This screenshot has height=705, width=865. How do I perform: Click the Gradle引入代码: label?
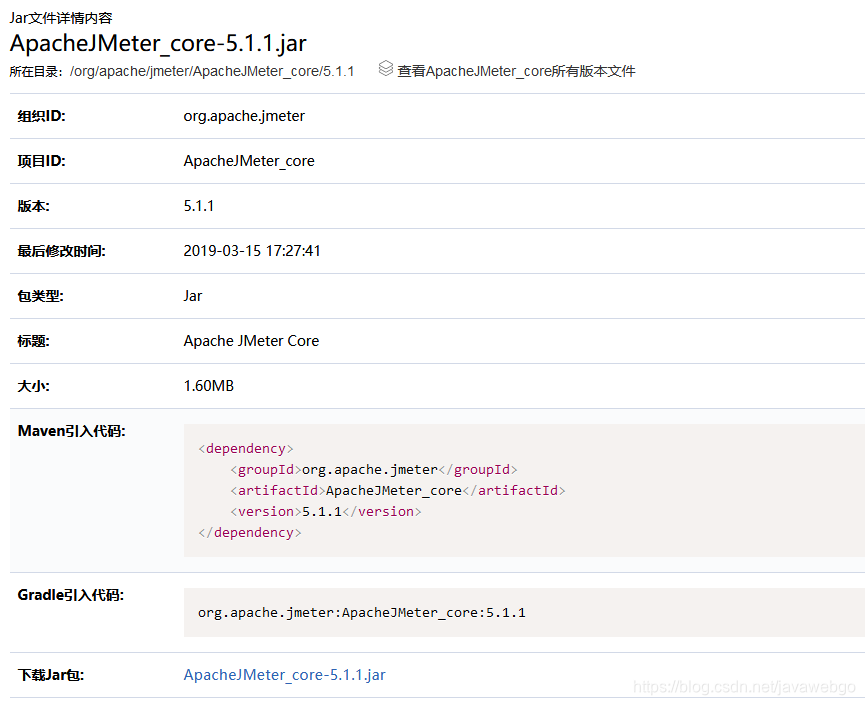[x=71, y=595]
